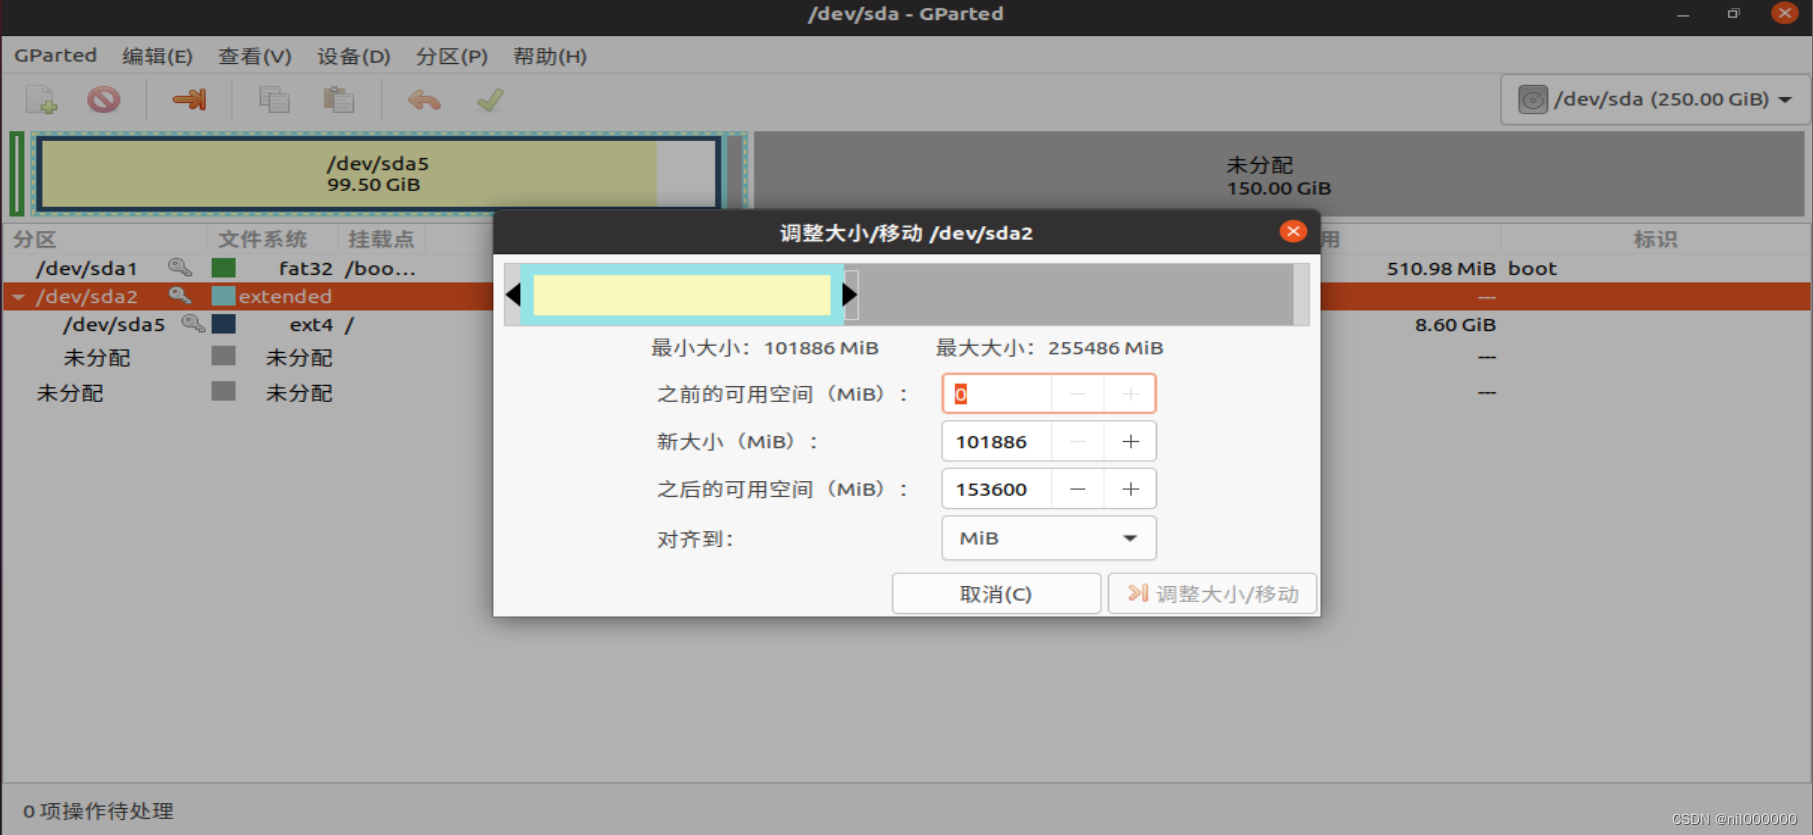Click the 0 项操作待处理 status text
The image size is (1813, 835).
98,811
